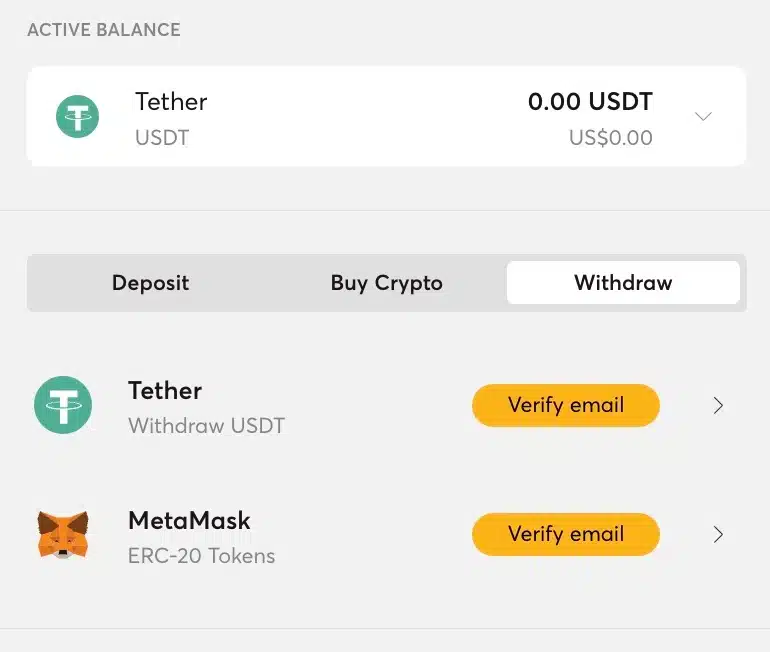The image size is (770, 652).
Task: Click the Tether logo in withdraw list
Action: click(x=63, y=405)
